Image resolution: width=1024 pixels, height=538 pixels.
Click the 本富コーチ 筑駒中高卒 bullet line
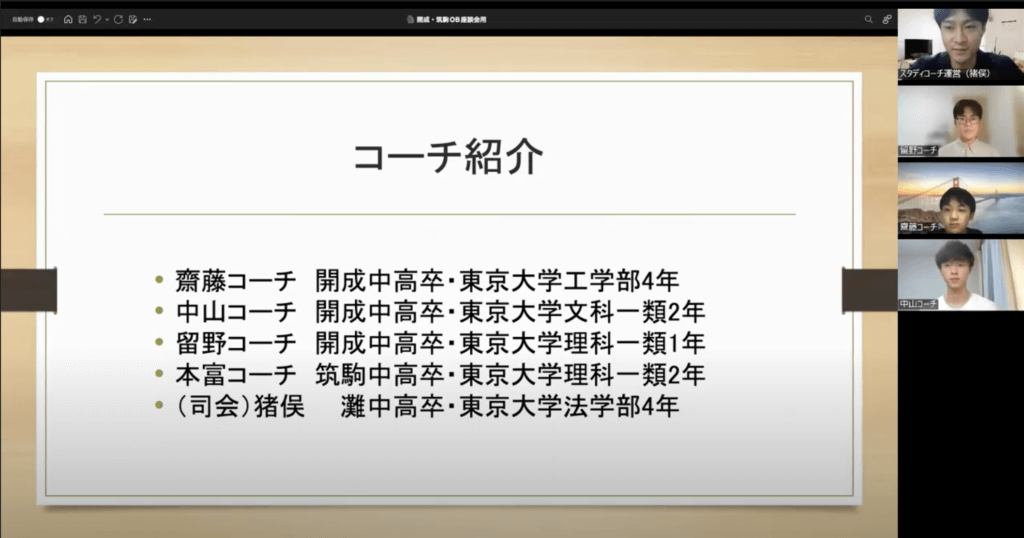(x=430, y=375)
